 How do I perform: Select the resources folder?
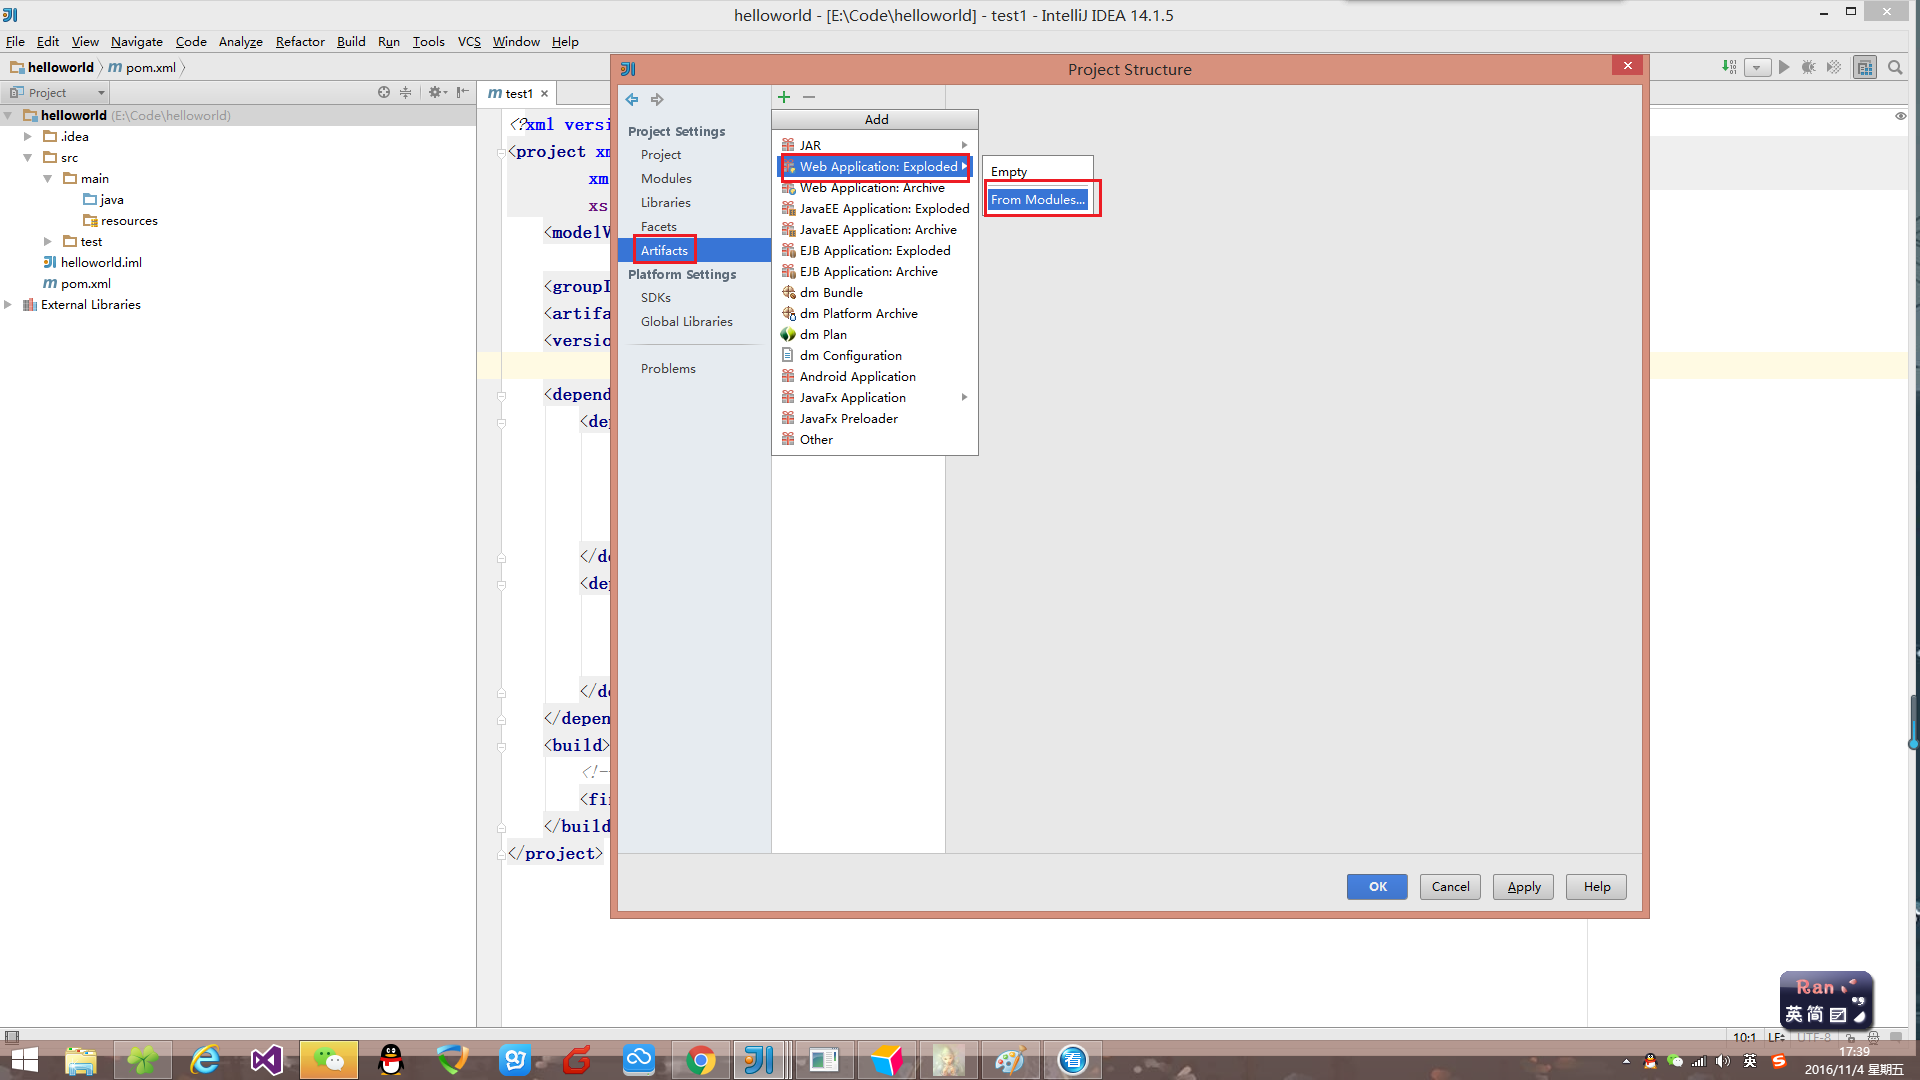click(120, 221)
